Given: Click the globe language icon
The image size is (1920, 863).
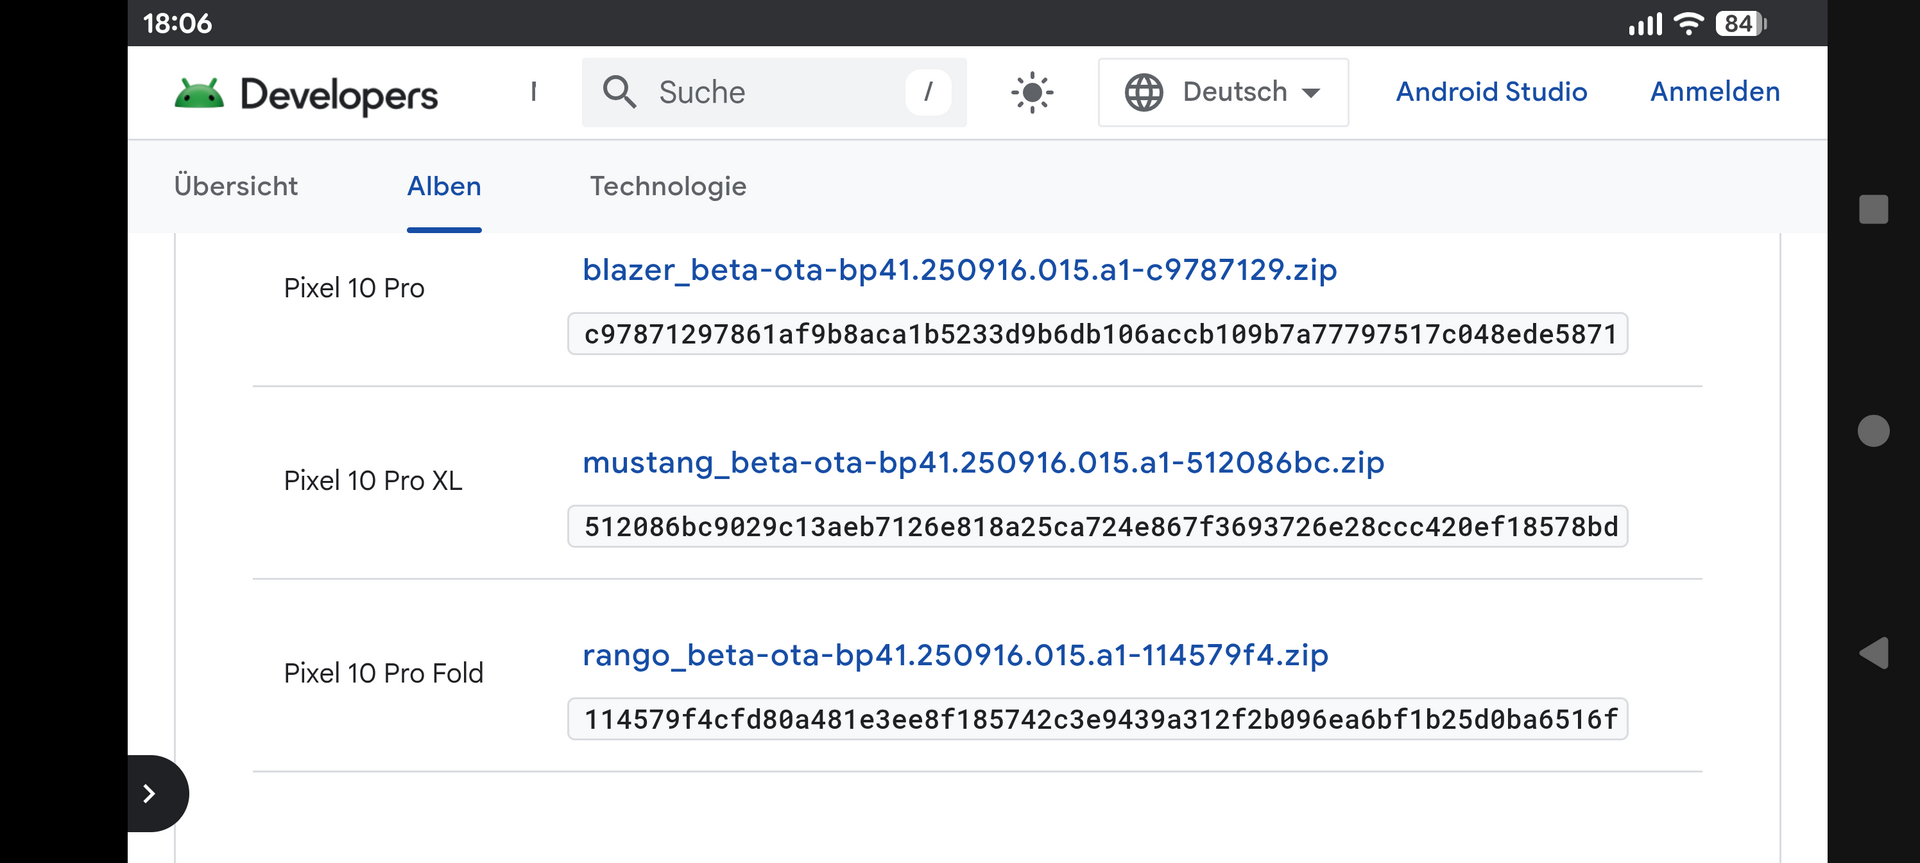Looking at the screenshot, I should 1144,92.
